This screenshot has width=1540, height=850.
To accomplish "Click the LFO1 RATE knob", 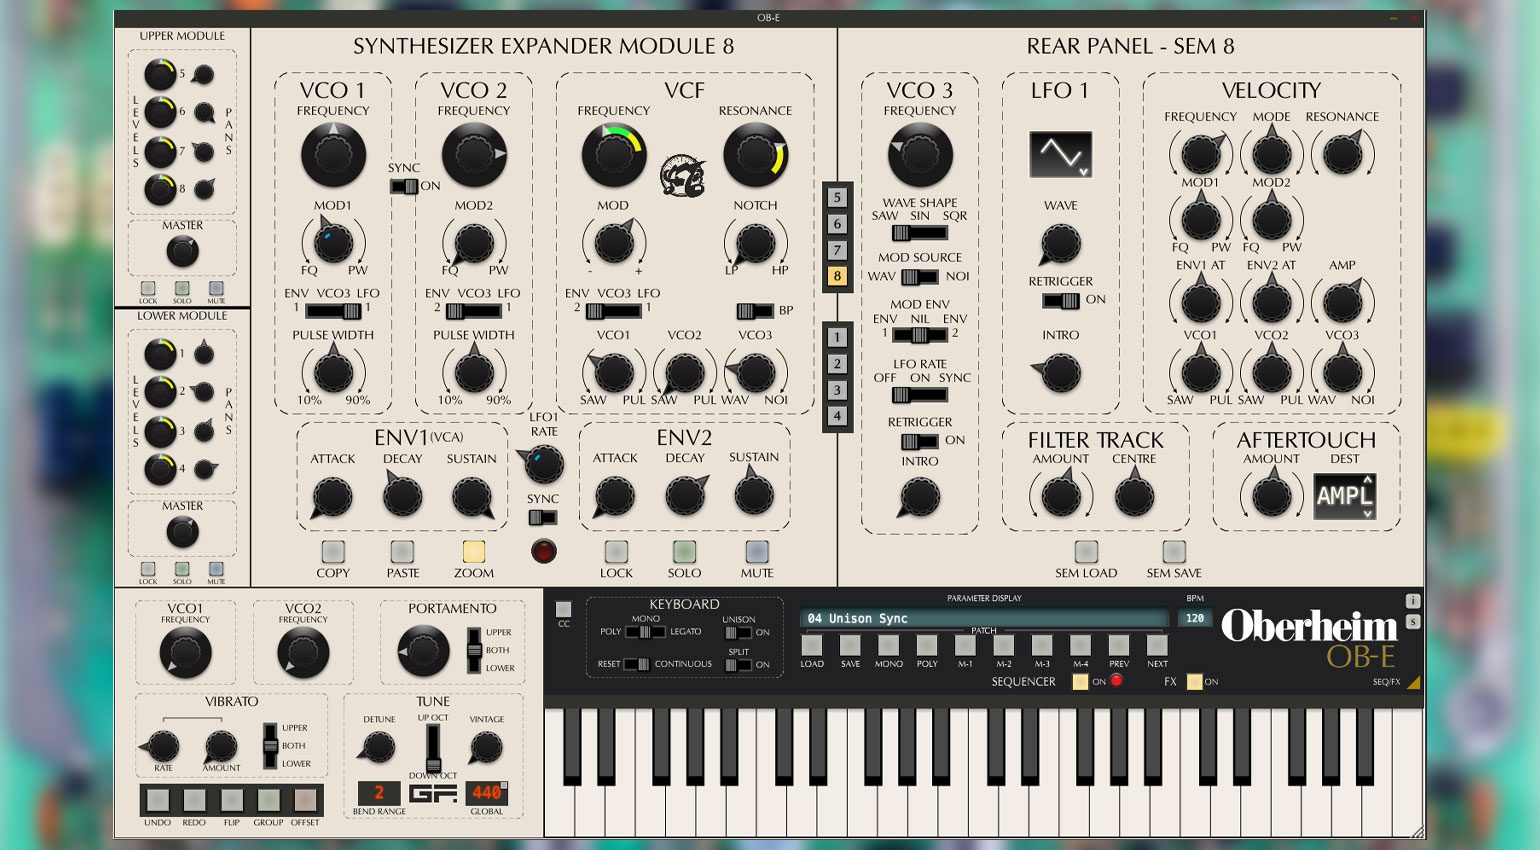I will (544, 464).
